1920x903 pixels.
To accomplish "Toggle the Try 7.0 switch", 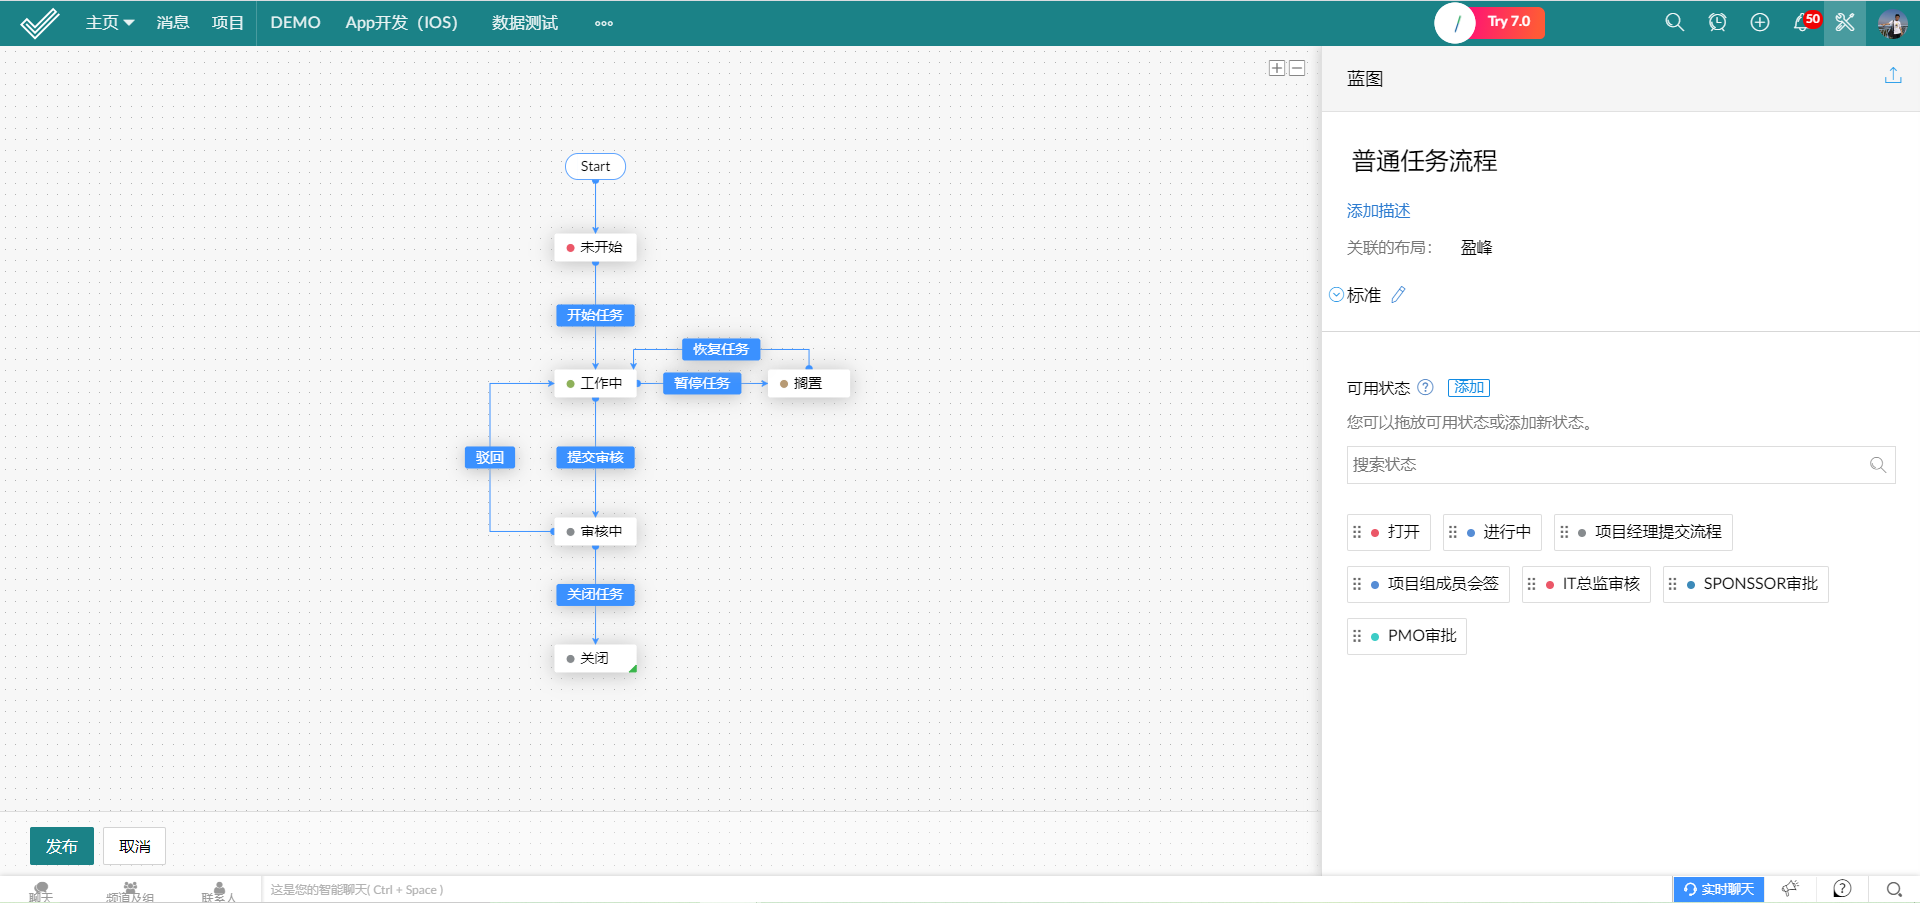I will pos(1489,22).
